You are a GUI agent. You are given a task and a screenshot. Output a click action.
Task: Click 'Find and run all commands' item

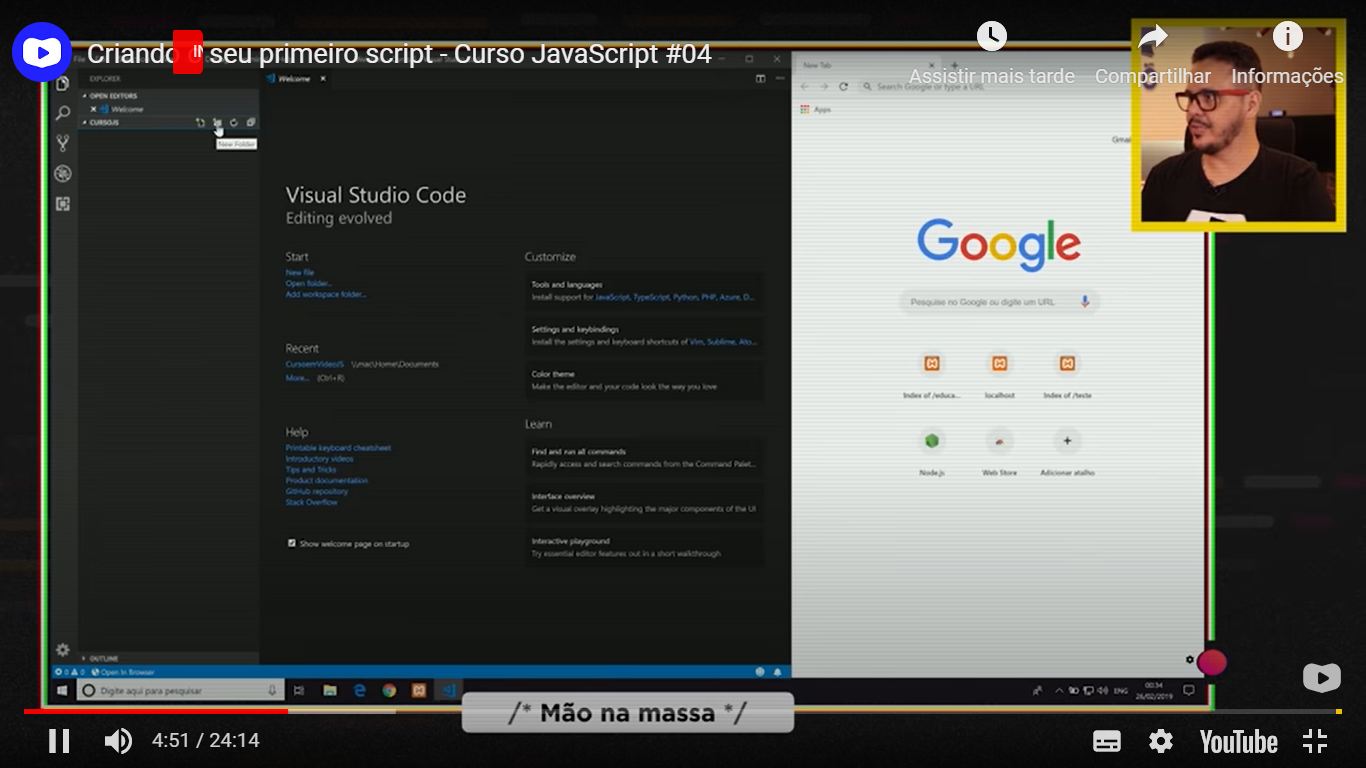pos(645,458)
